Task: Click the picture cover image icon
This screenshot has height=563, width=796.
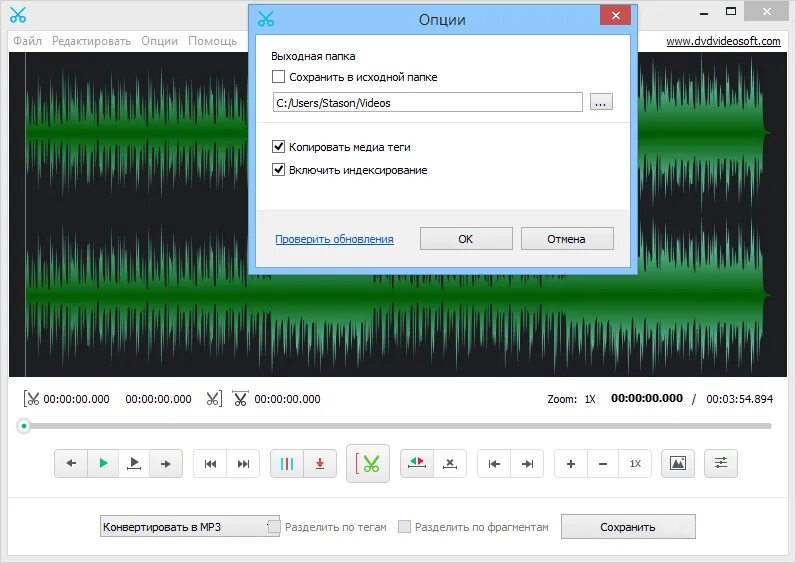Action: [x=678, y=463]
